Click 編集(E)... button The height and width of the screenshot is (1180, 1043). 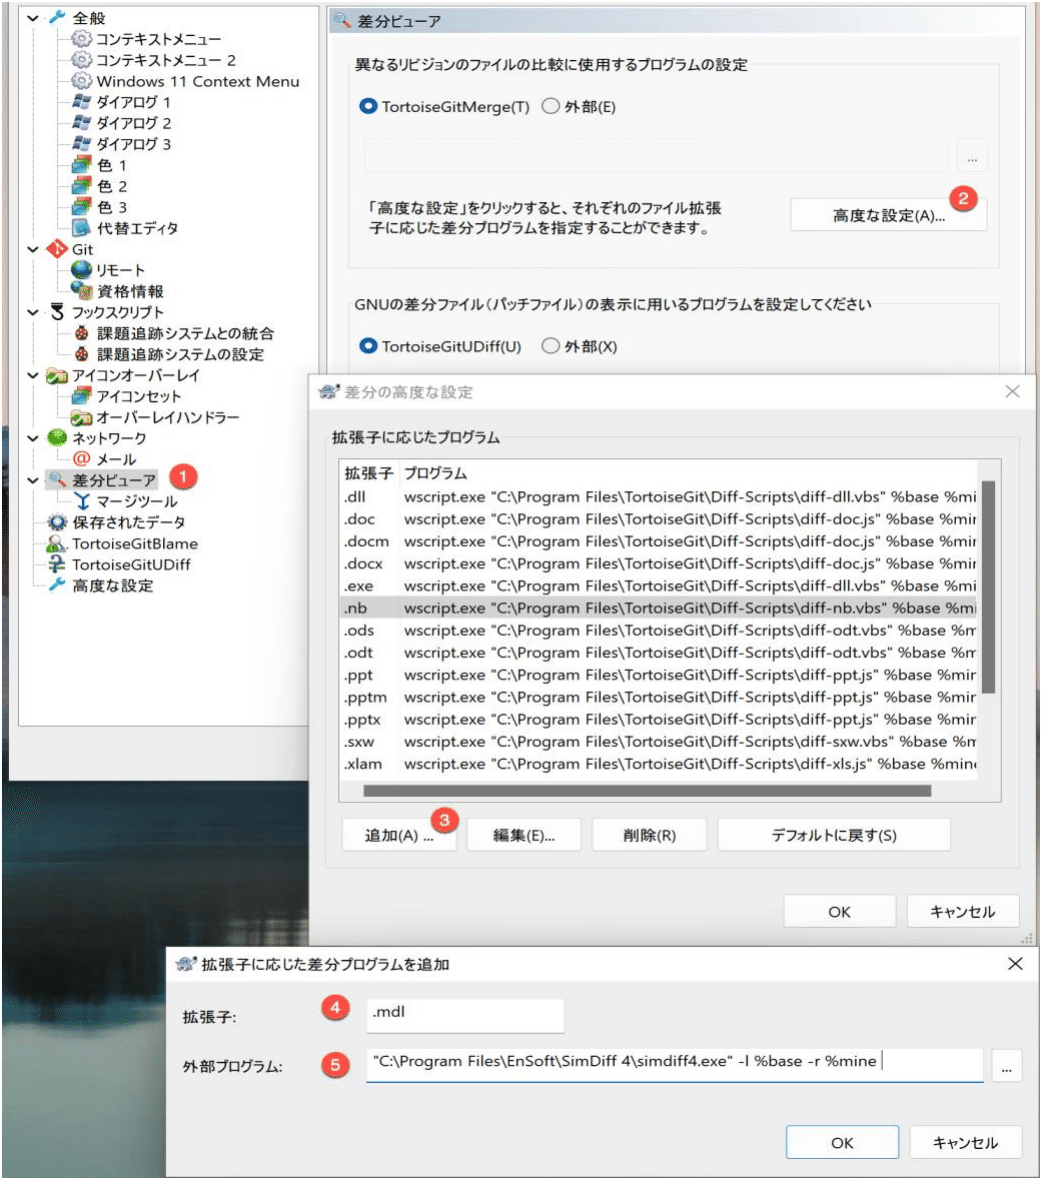524,835
